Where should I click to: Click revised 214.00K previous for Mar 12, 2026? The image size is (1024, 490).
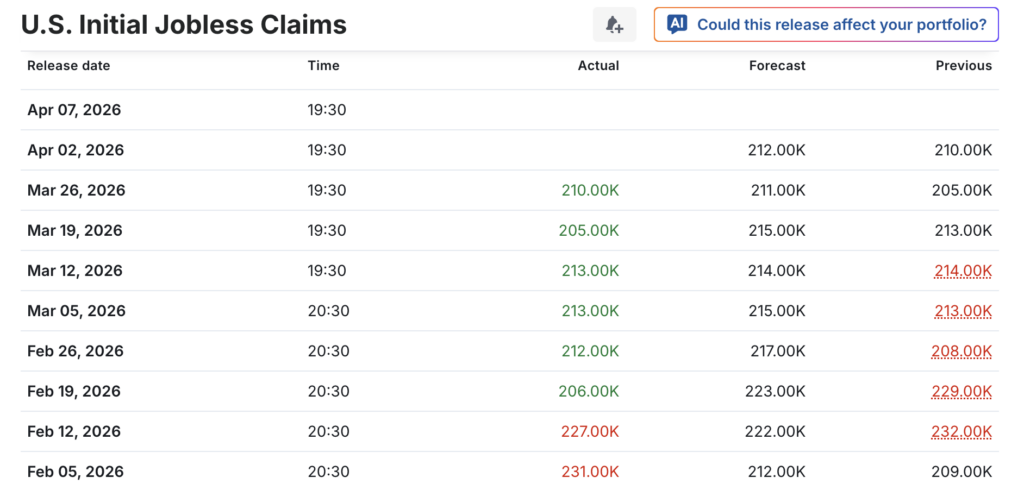963,270
